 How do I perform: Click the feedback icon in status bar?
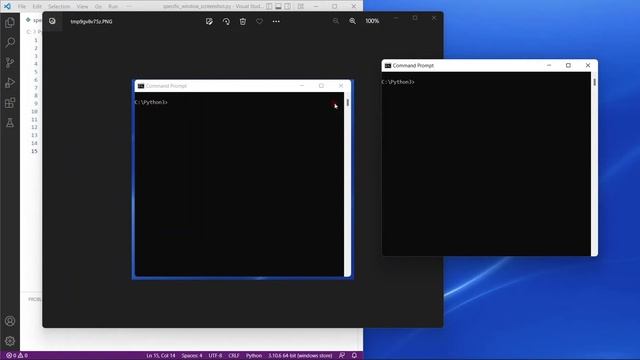[x=342, y=356]
